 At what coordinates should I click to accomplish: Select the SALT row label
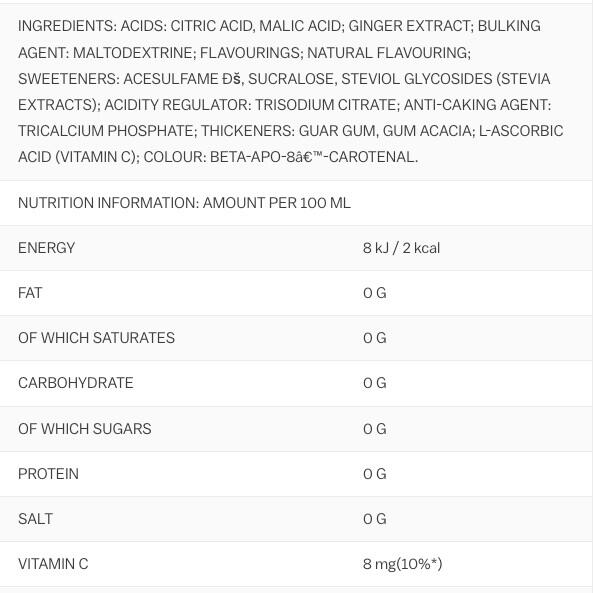tap(35, 519)
